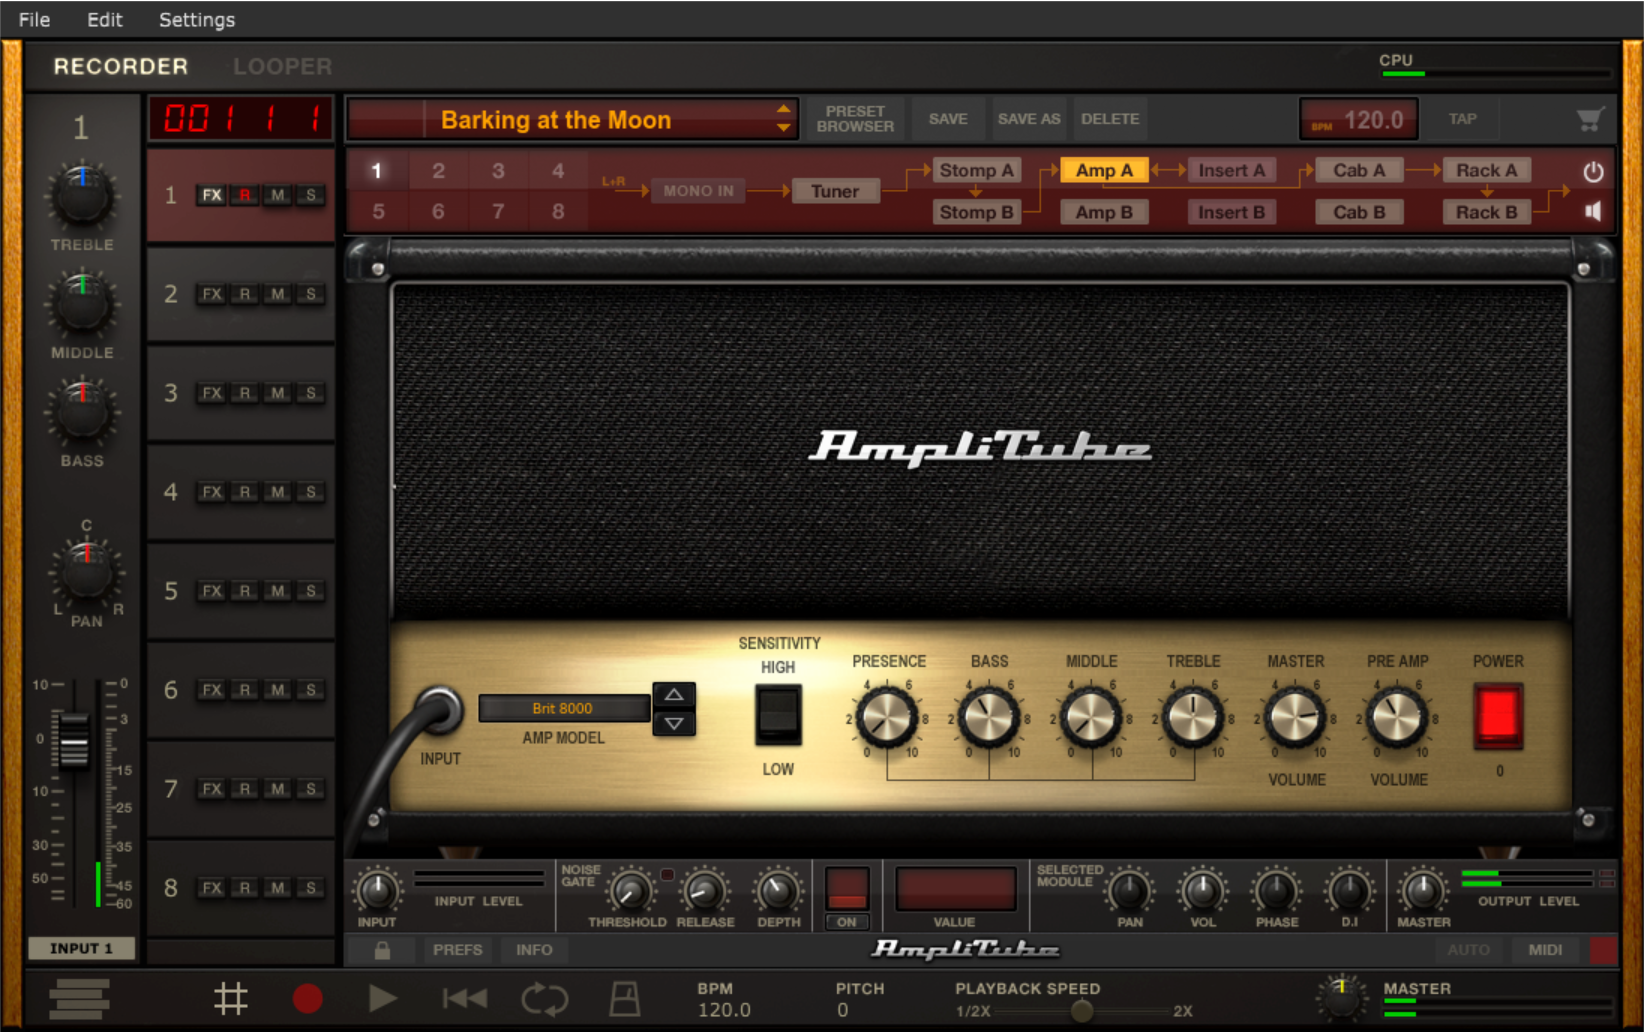Open the INFO panel

tap(534, 950)
